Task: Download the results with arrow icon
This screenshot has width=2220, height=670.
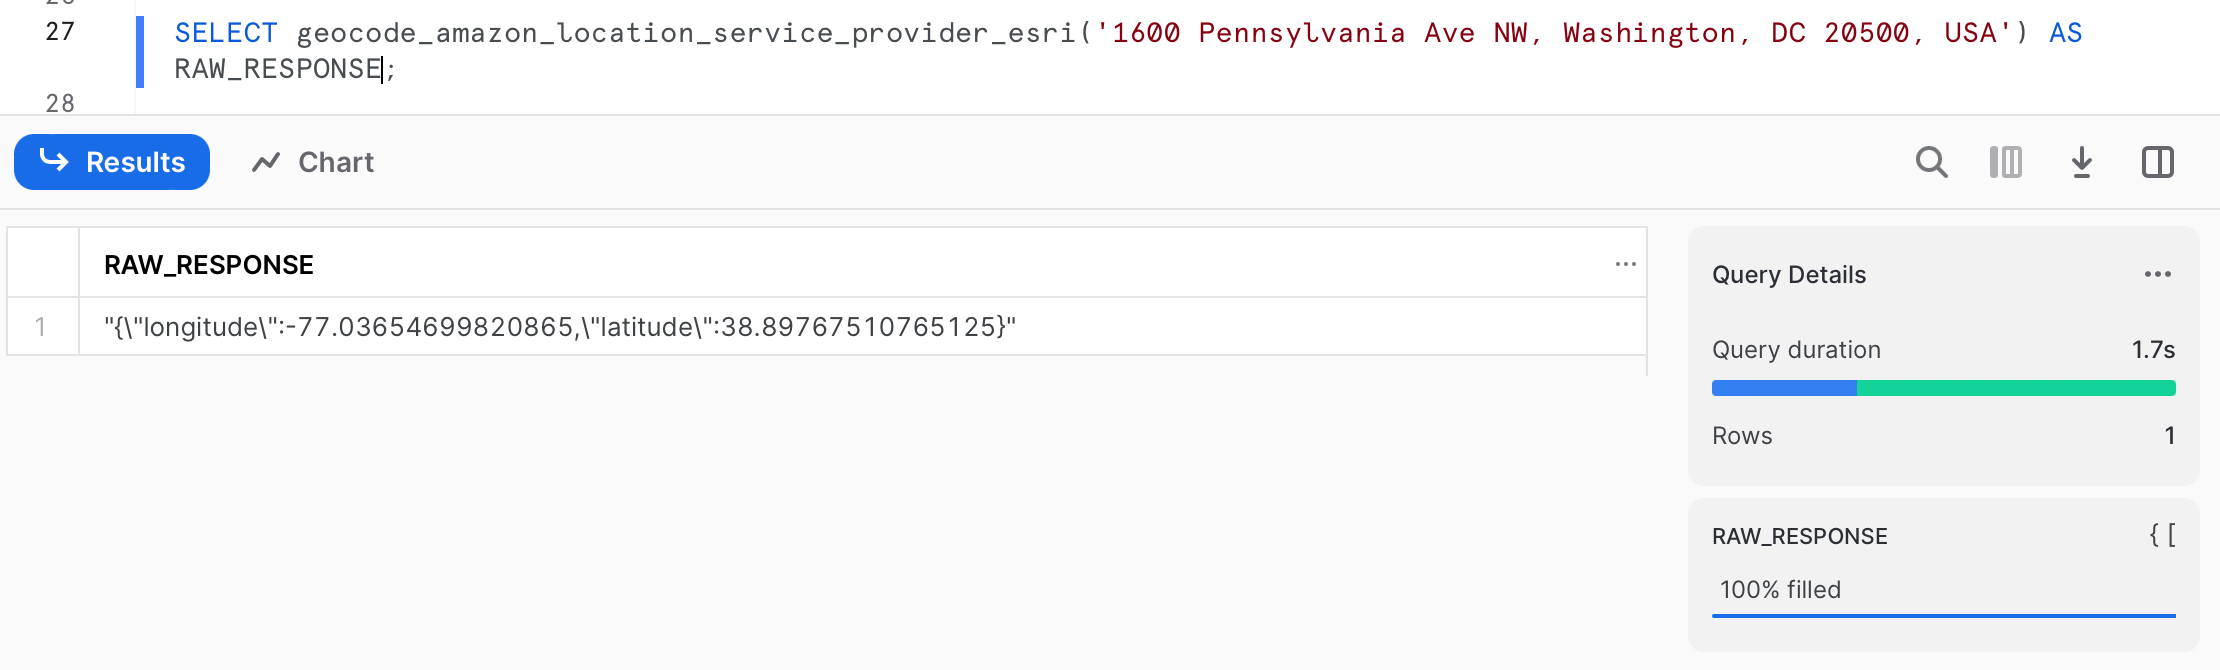Action: [x=2082, y=162]
